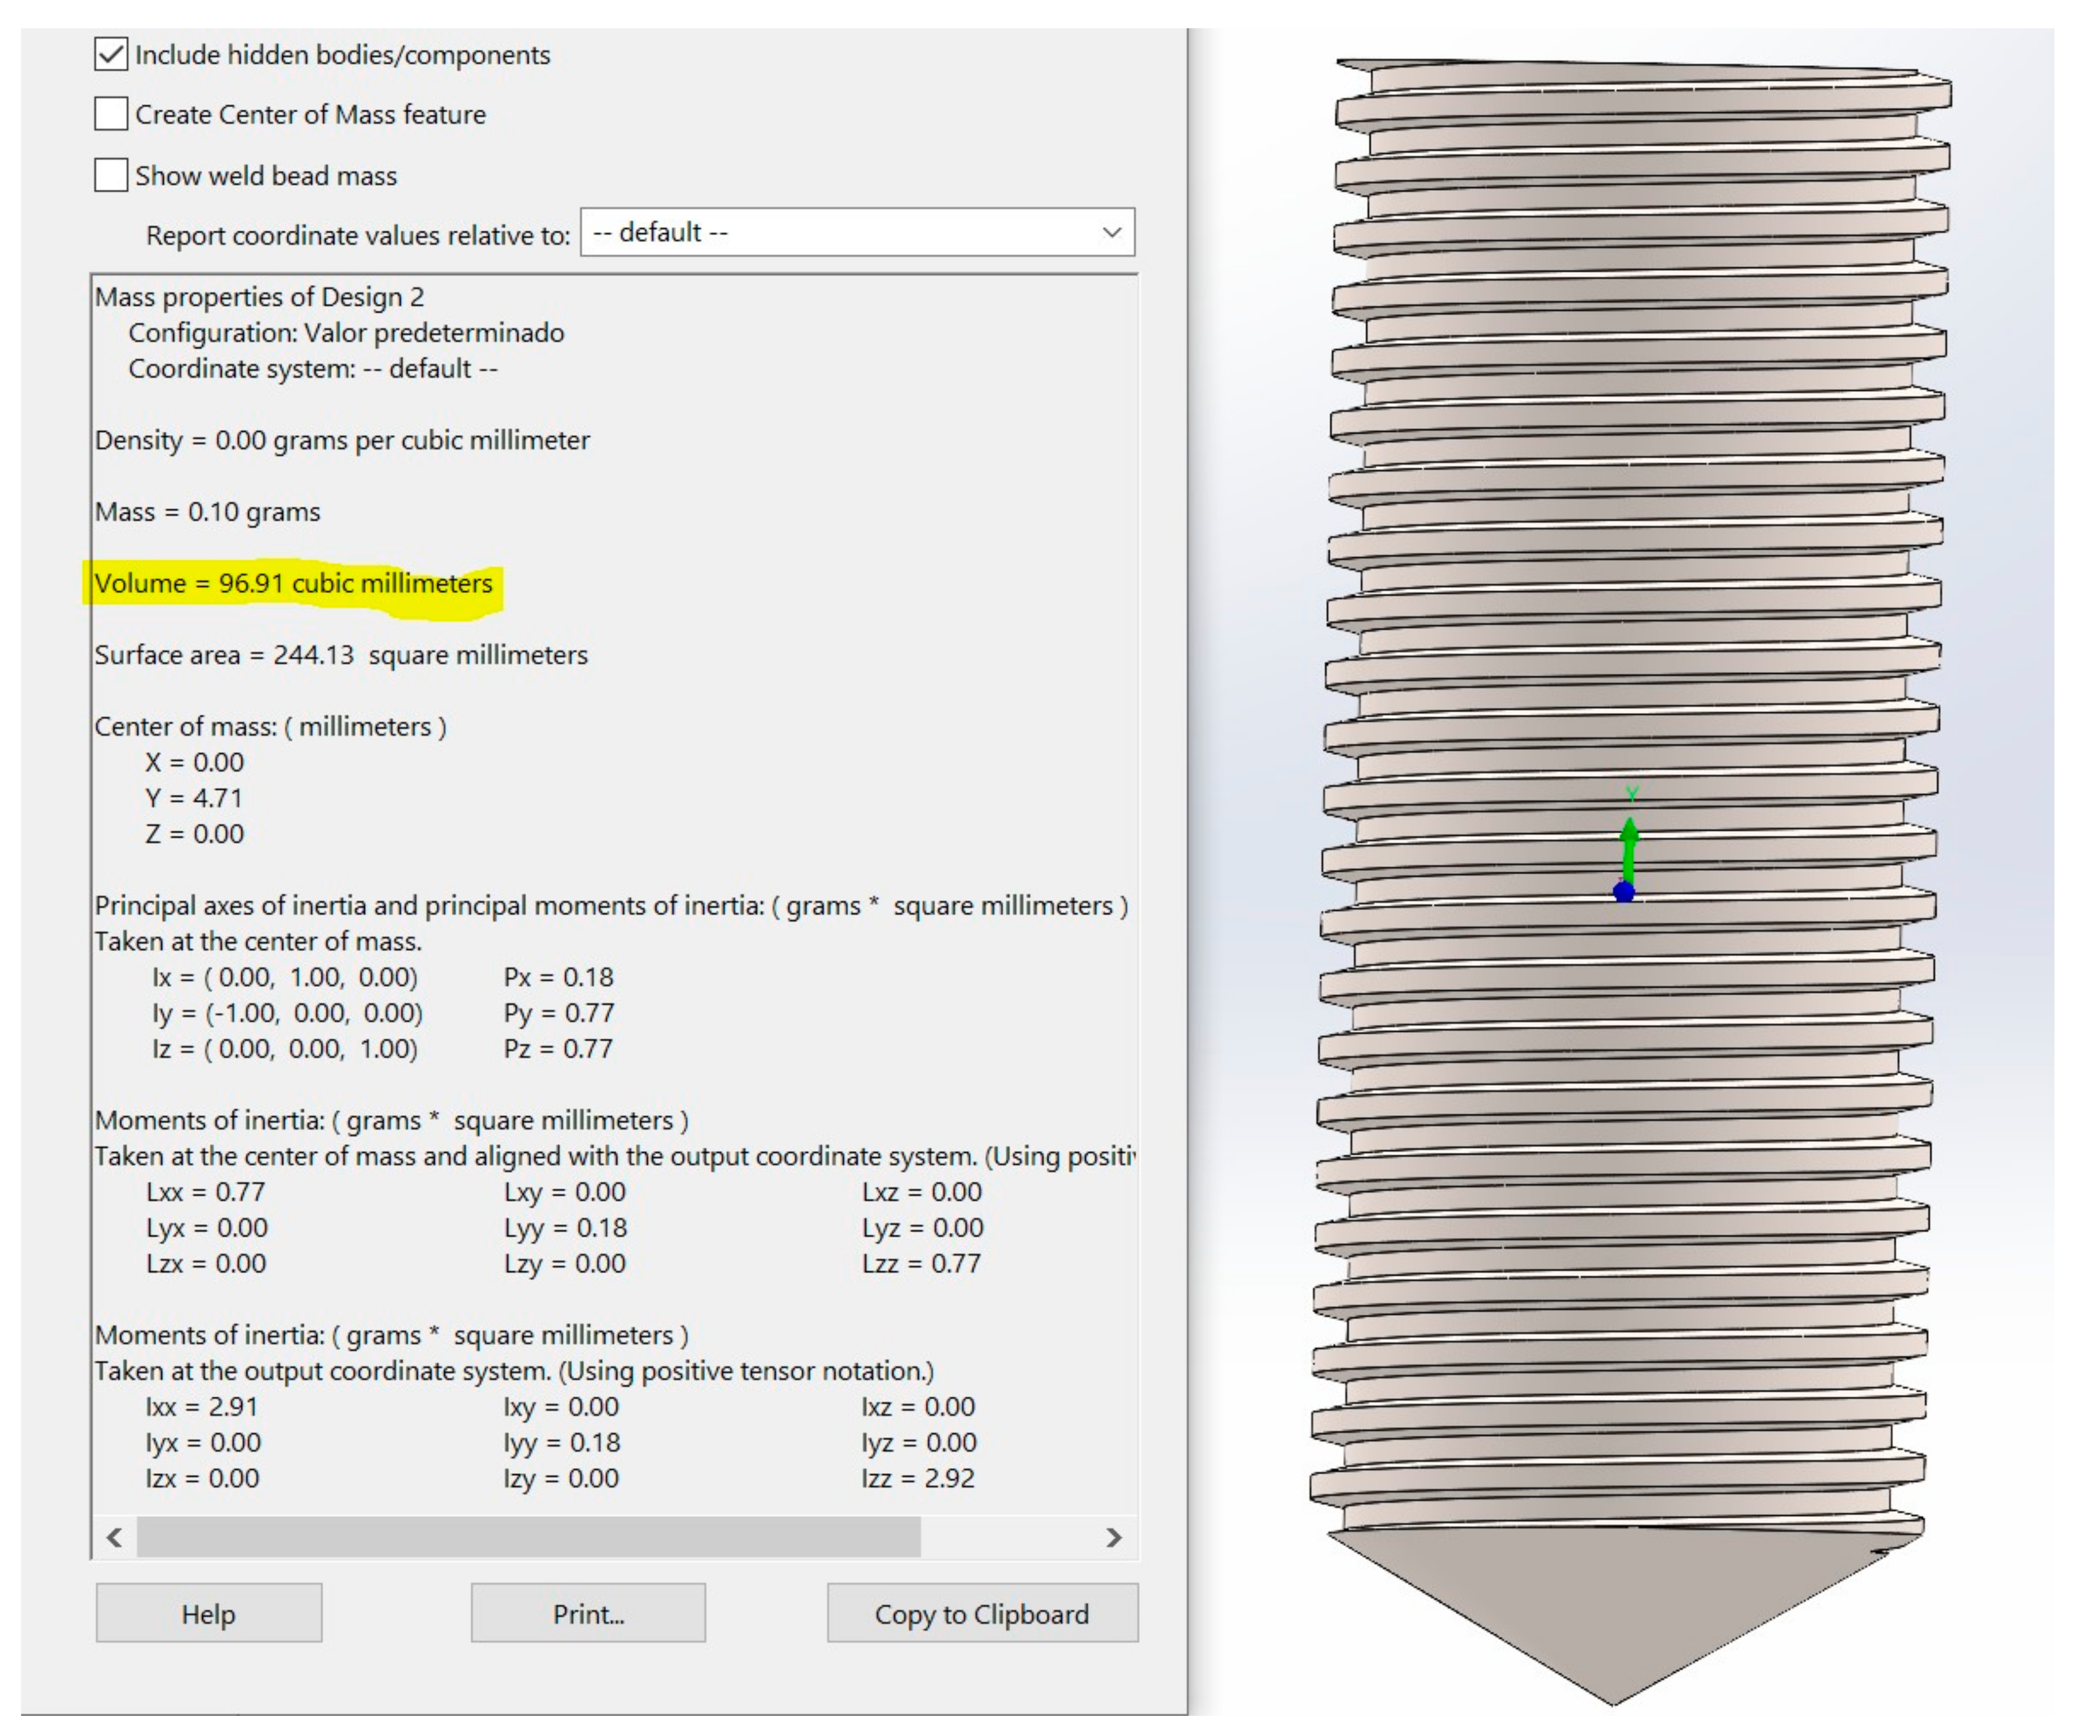
Task: Click the highlighted Volume = 96.91 line
Action: (x=293, y=584)
